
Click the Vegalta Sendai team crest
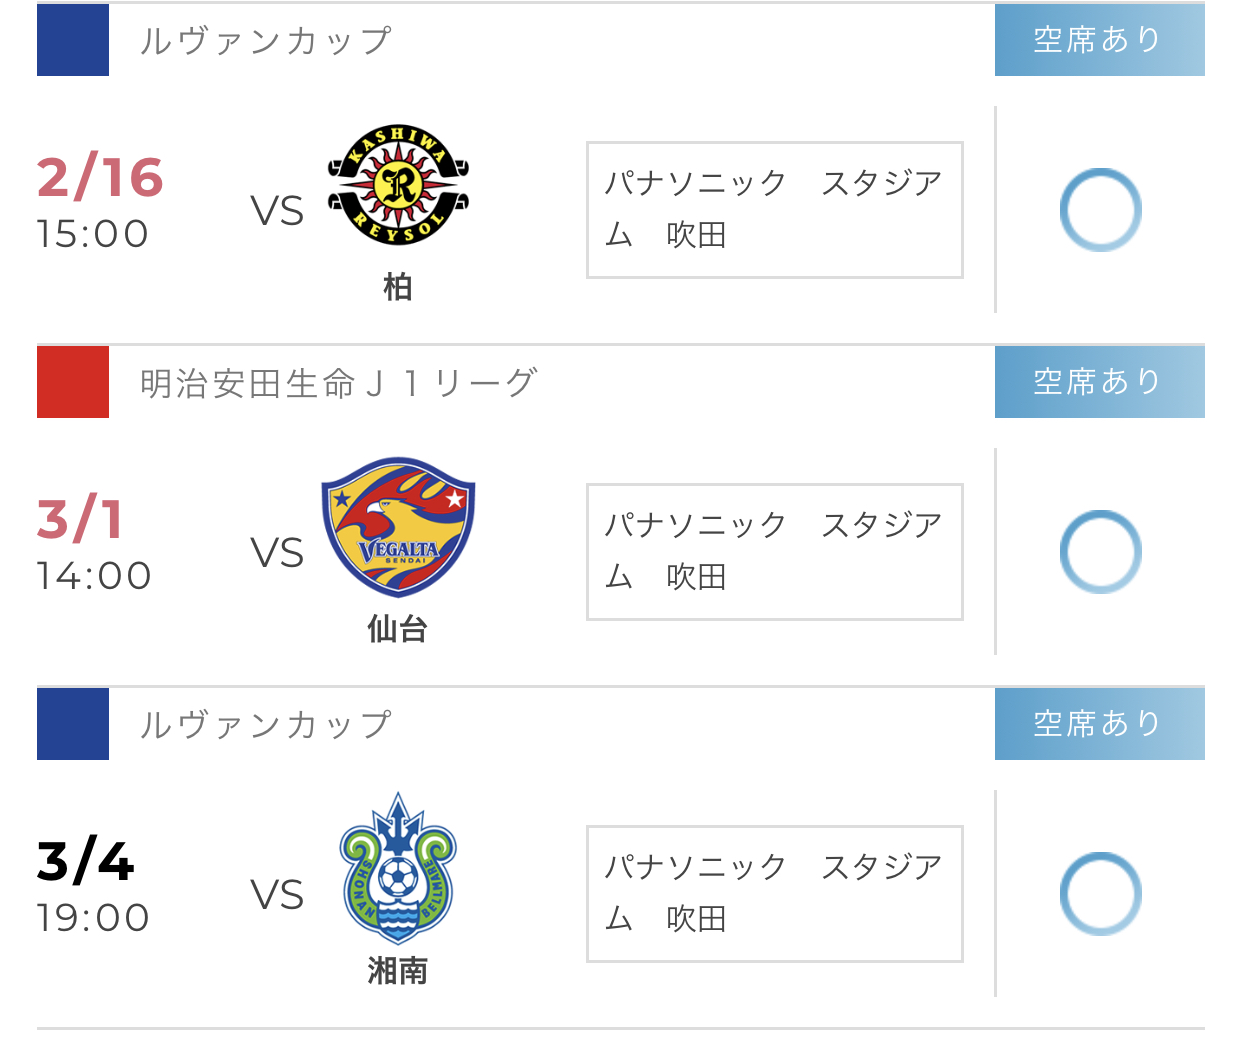398,527
